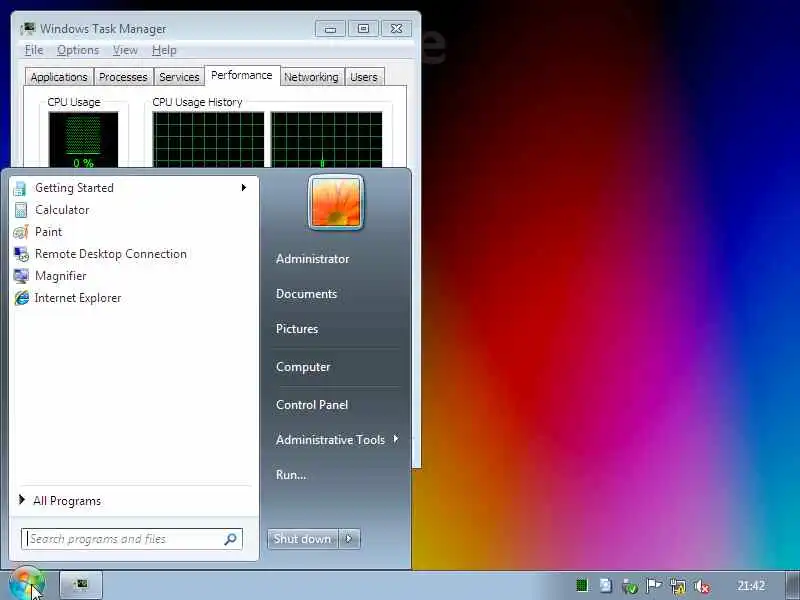Start Remote Desktop Connection
The image size is (800, 600).
click(x=133, y=254)
